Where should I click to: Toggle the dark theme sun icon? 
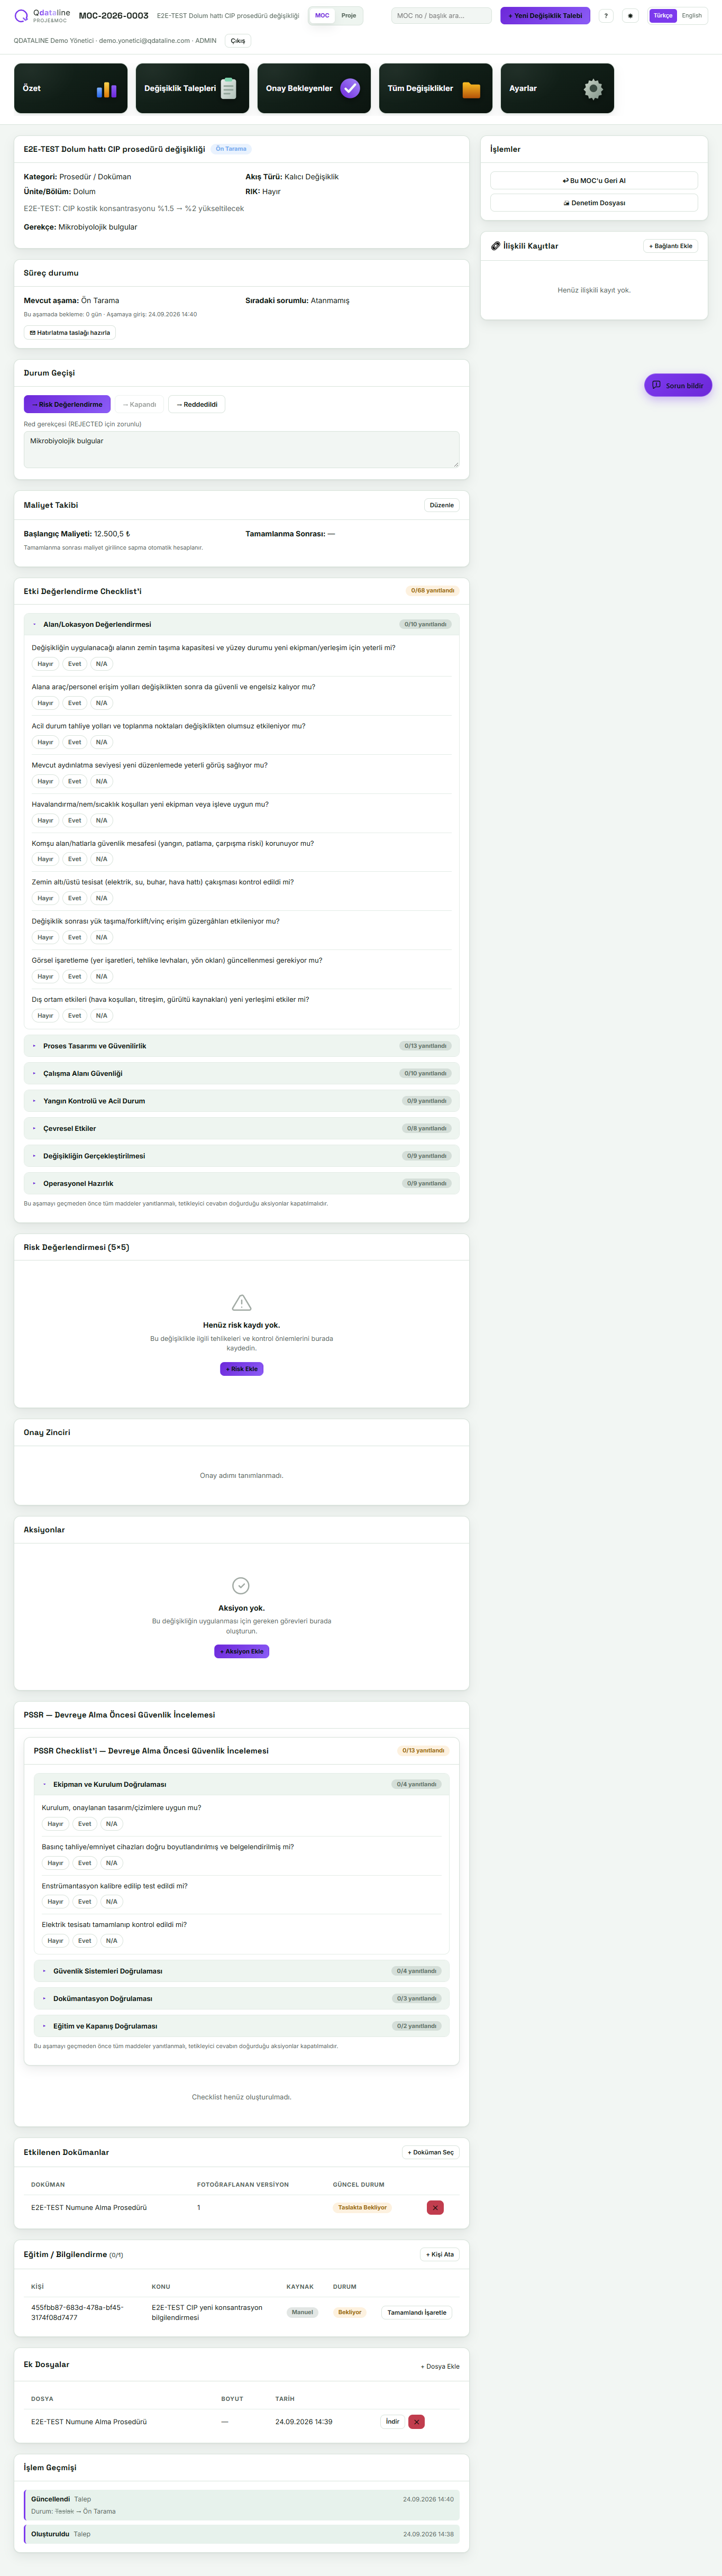pos(630,16)
